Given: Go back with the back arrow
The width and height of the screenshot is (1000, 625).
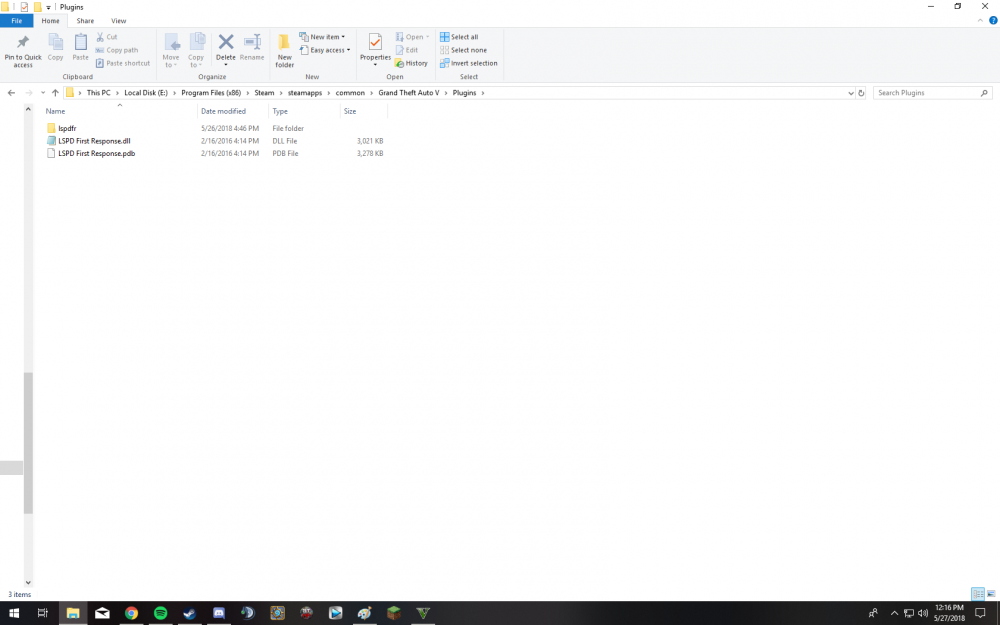Looking at the screenshot, I should pyautogui.click(x=11, y=93).
